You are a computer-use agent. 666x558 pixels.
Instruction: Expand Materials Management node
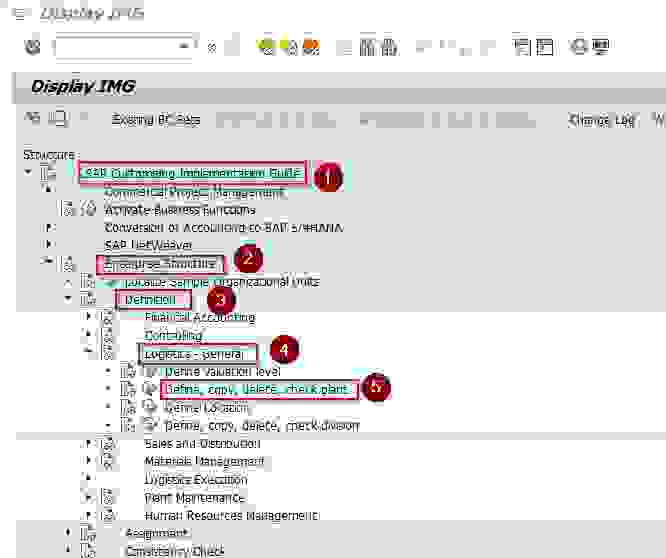[87, 460]
